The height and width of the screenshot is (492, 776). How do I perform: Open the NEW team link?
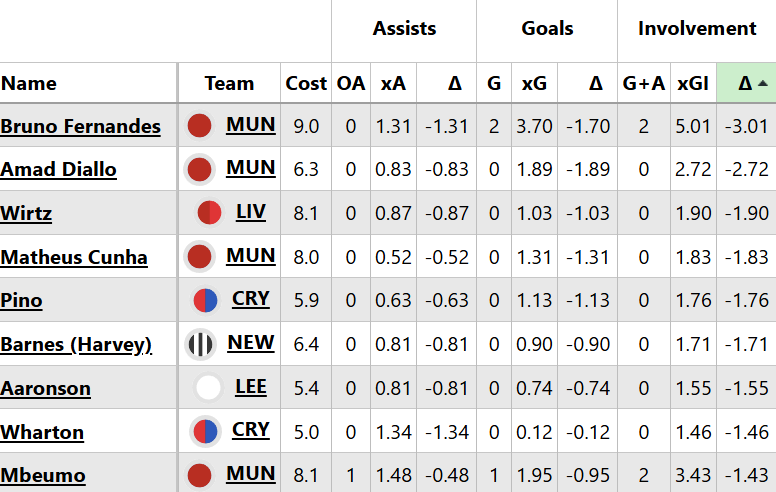(x=250, y=343)
